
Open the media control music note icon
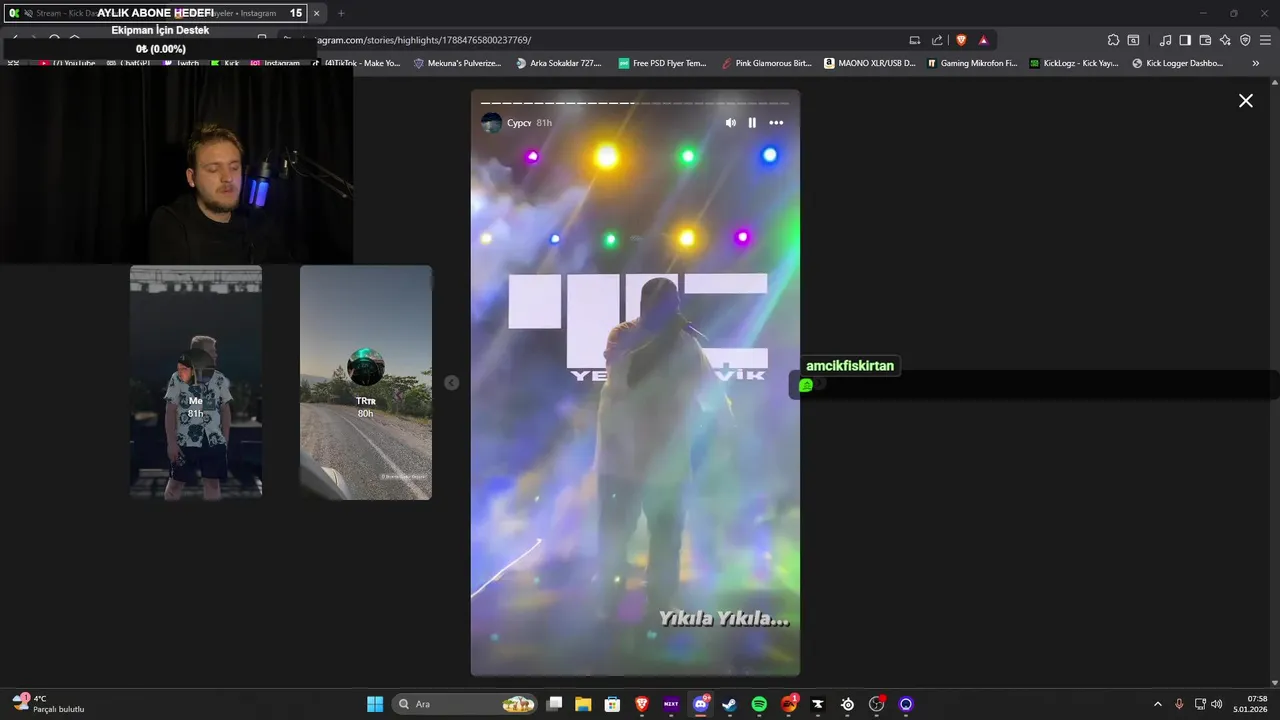(1165, 40)
